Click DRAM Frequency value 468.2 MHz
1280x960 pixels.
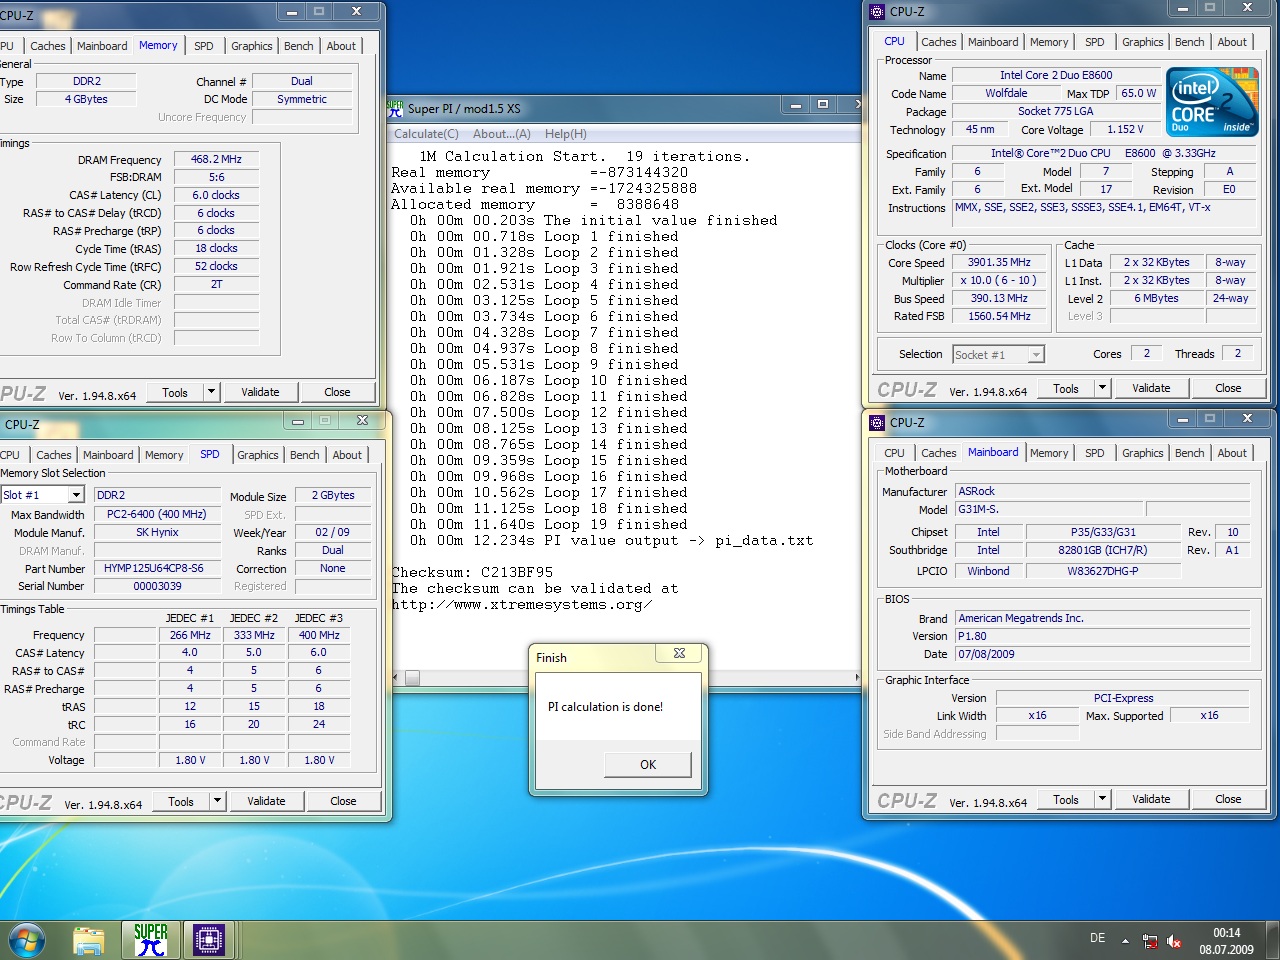click(216, 159)
